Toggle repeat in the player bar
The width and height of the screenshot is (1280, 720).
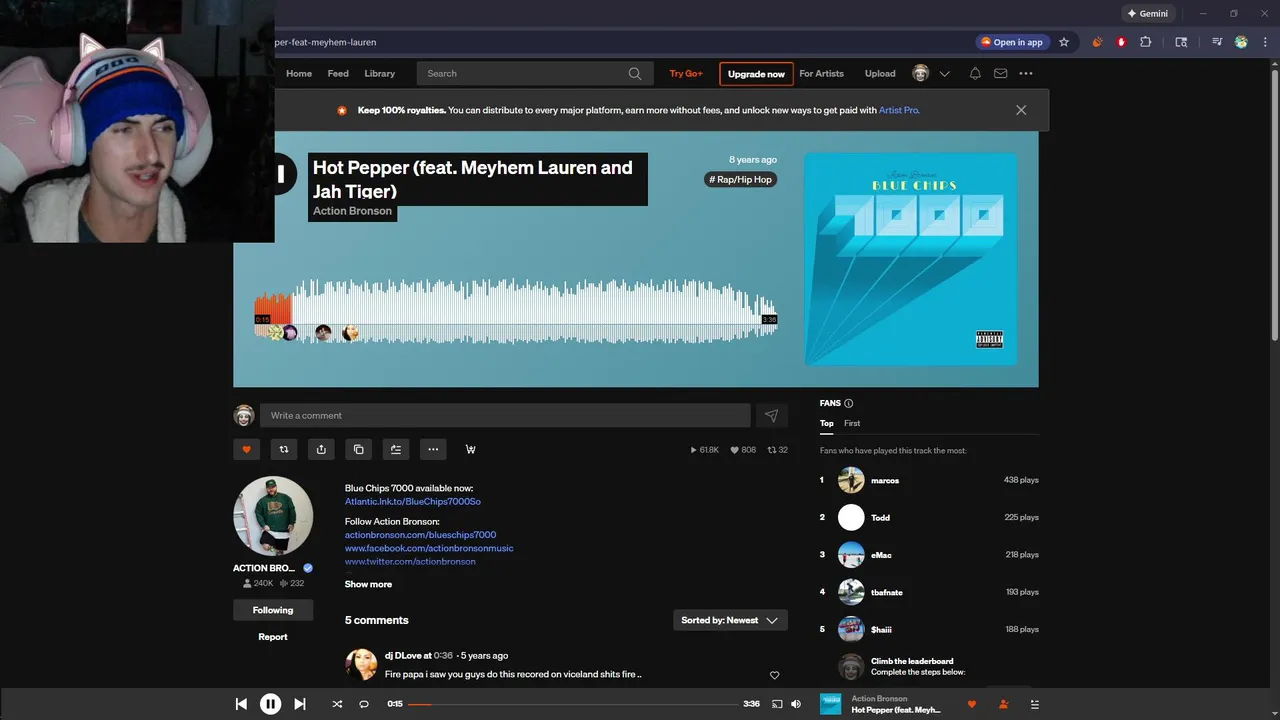click(x=364, y=704)
